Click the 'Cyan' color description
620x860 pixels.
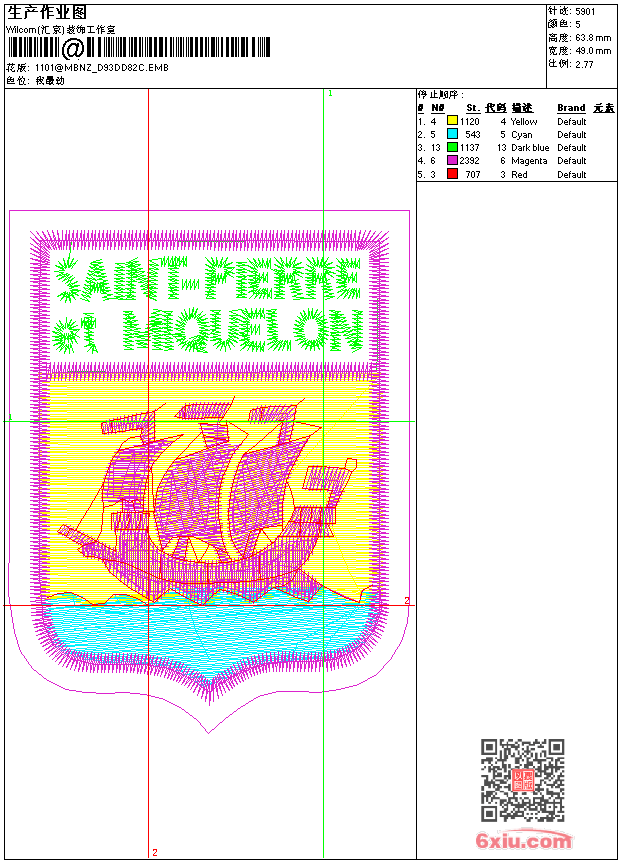(521, 134)
